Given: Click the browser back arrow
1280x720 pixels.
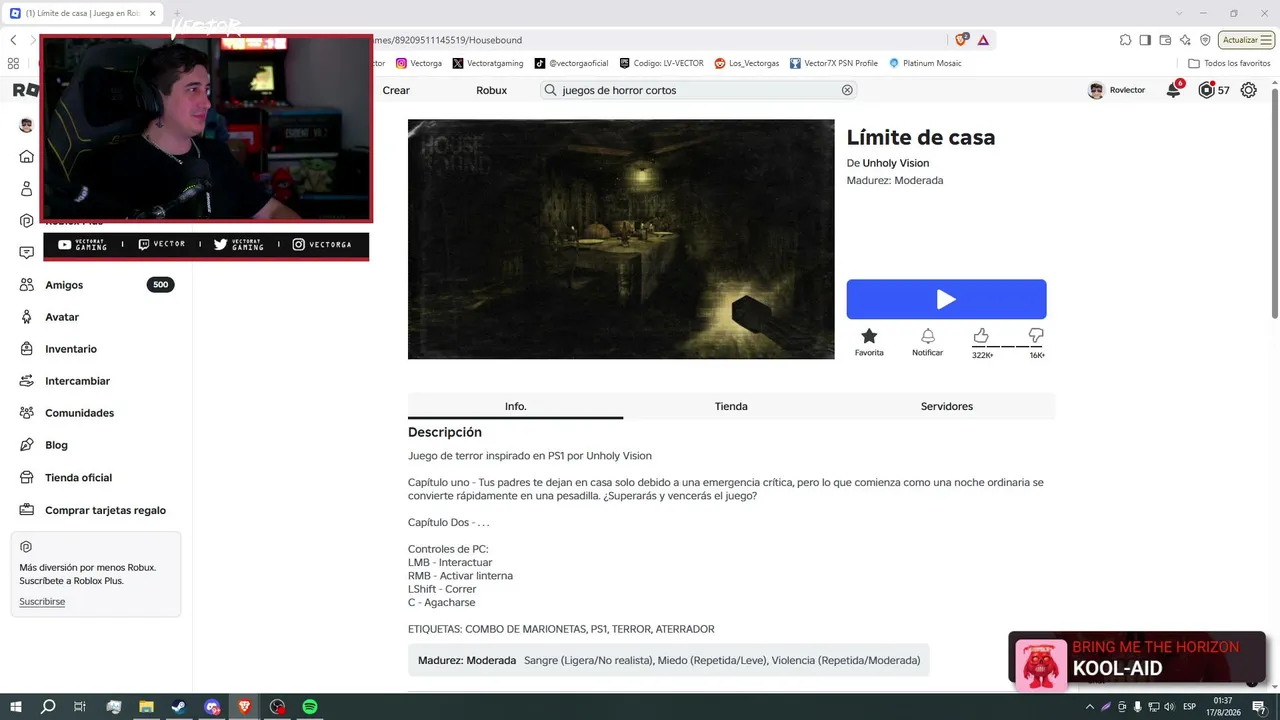Looking at the screenshot, I should pyautogui.click(x=13, y=40).
